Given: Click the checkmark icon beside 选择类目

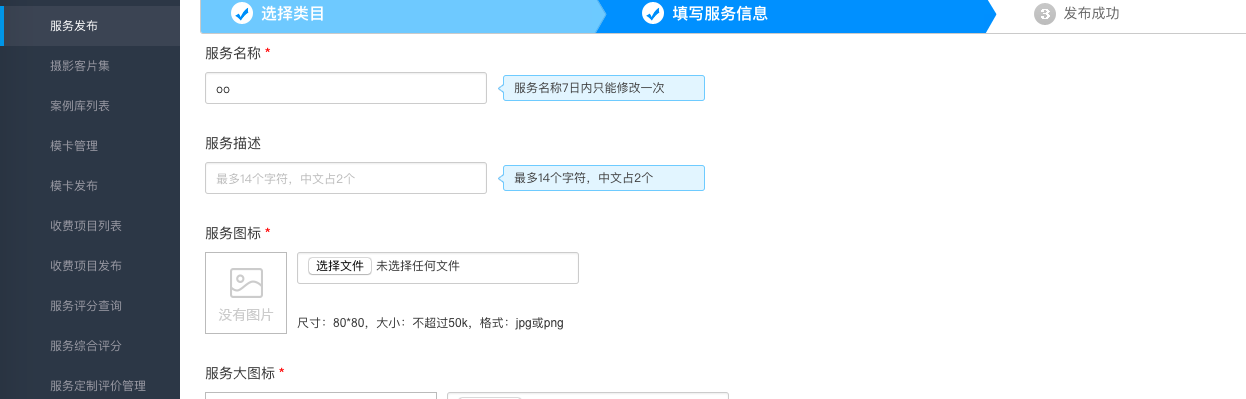Looking at the screenshot, I should point(241,13).
